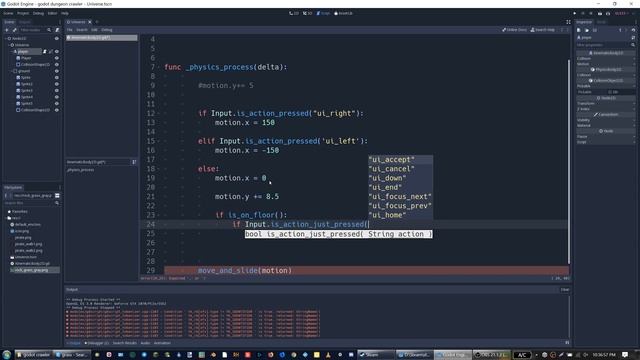This screenshot has width=640, height=360.
Task: Fold the _physics_process function at line 7
Action: (158, 67)
